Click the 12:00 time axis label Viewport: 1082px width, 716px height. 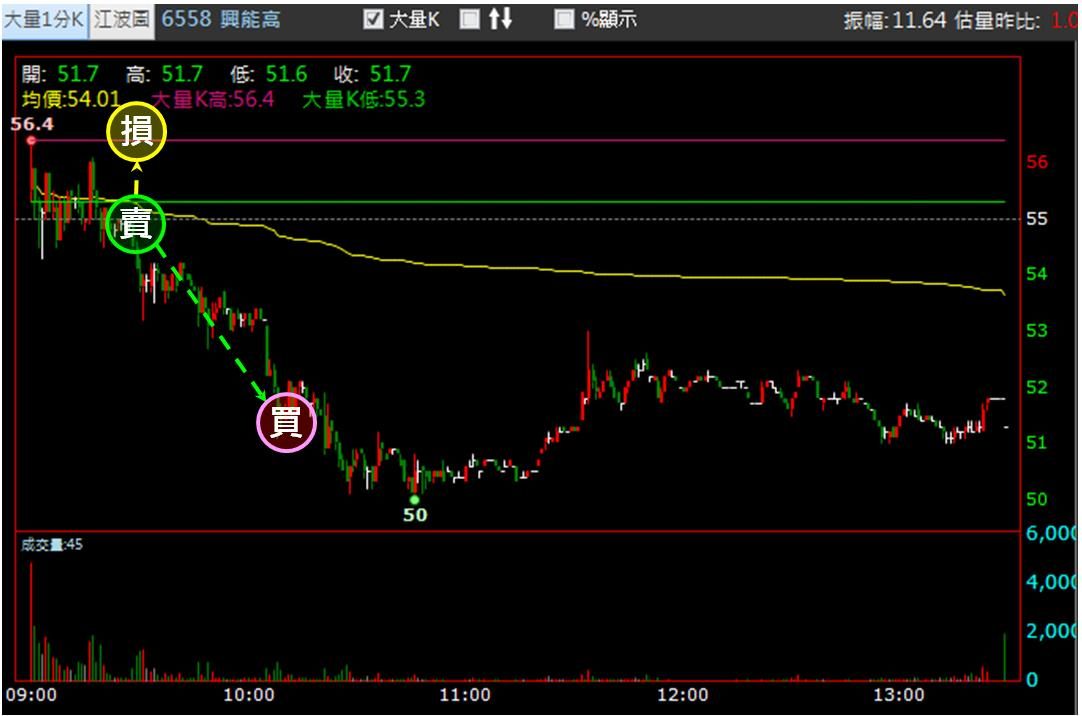(682, 695)
